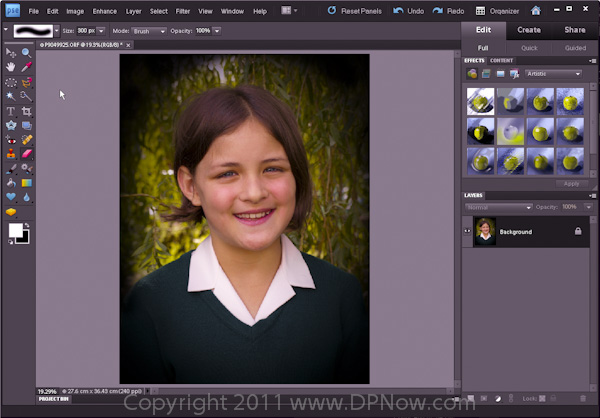
Task: Pick the Hand tool
Action: pos(11,68)
